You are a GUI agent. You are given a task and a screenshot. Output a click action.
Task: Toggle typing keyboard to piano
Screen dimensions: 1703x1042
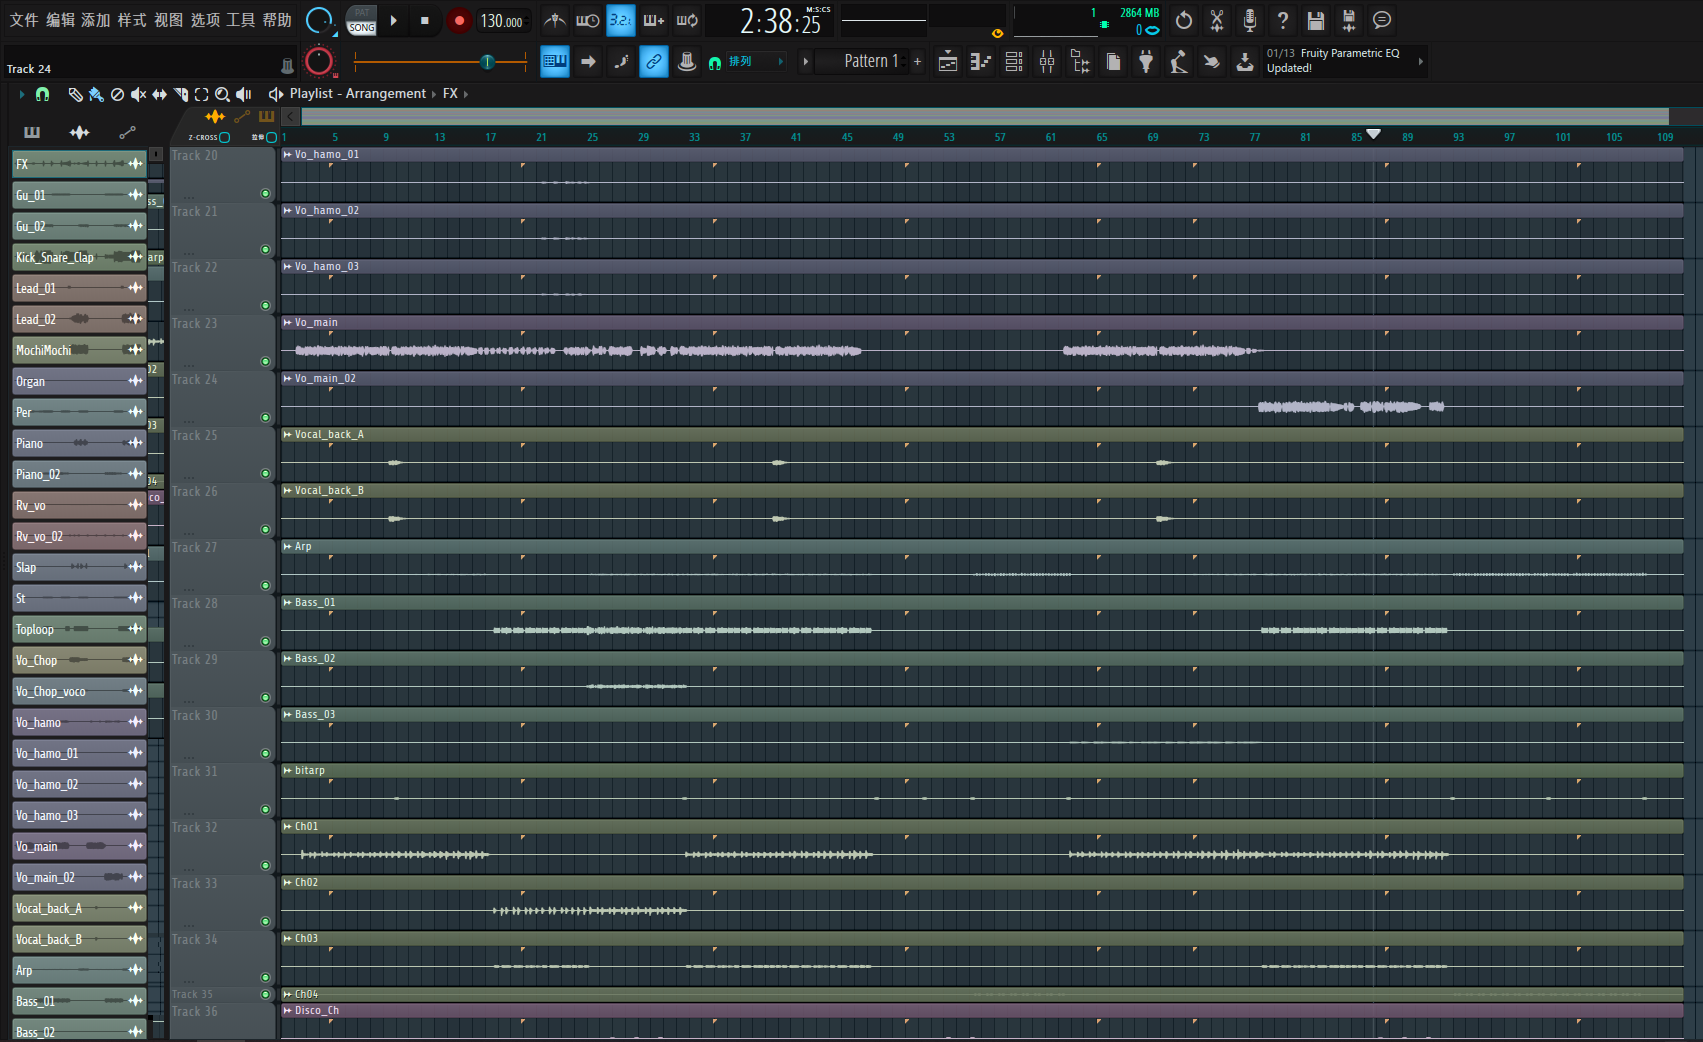coord(555,61)
